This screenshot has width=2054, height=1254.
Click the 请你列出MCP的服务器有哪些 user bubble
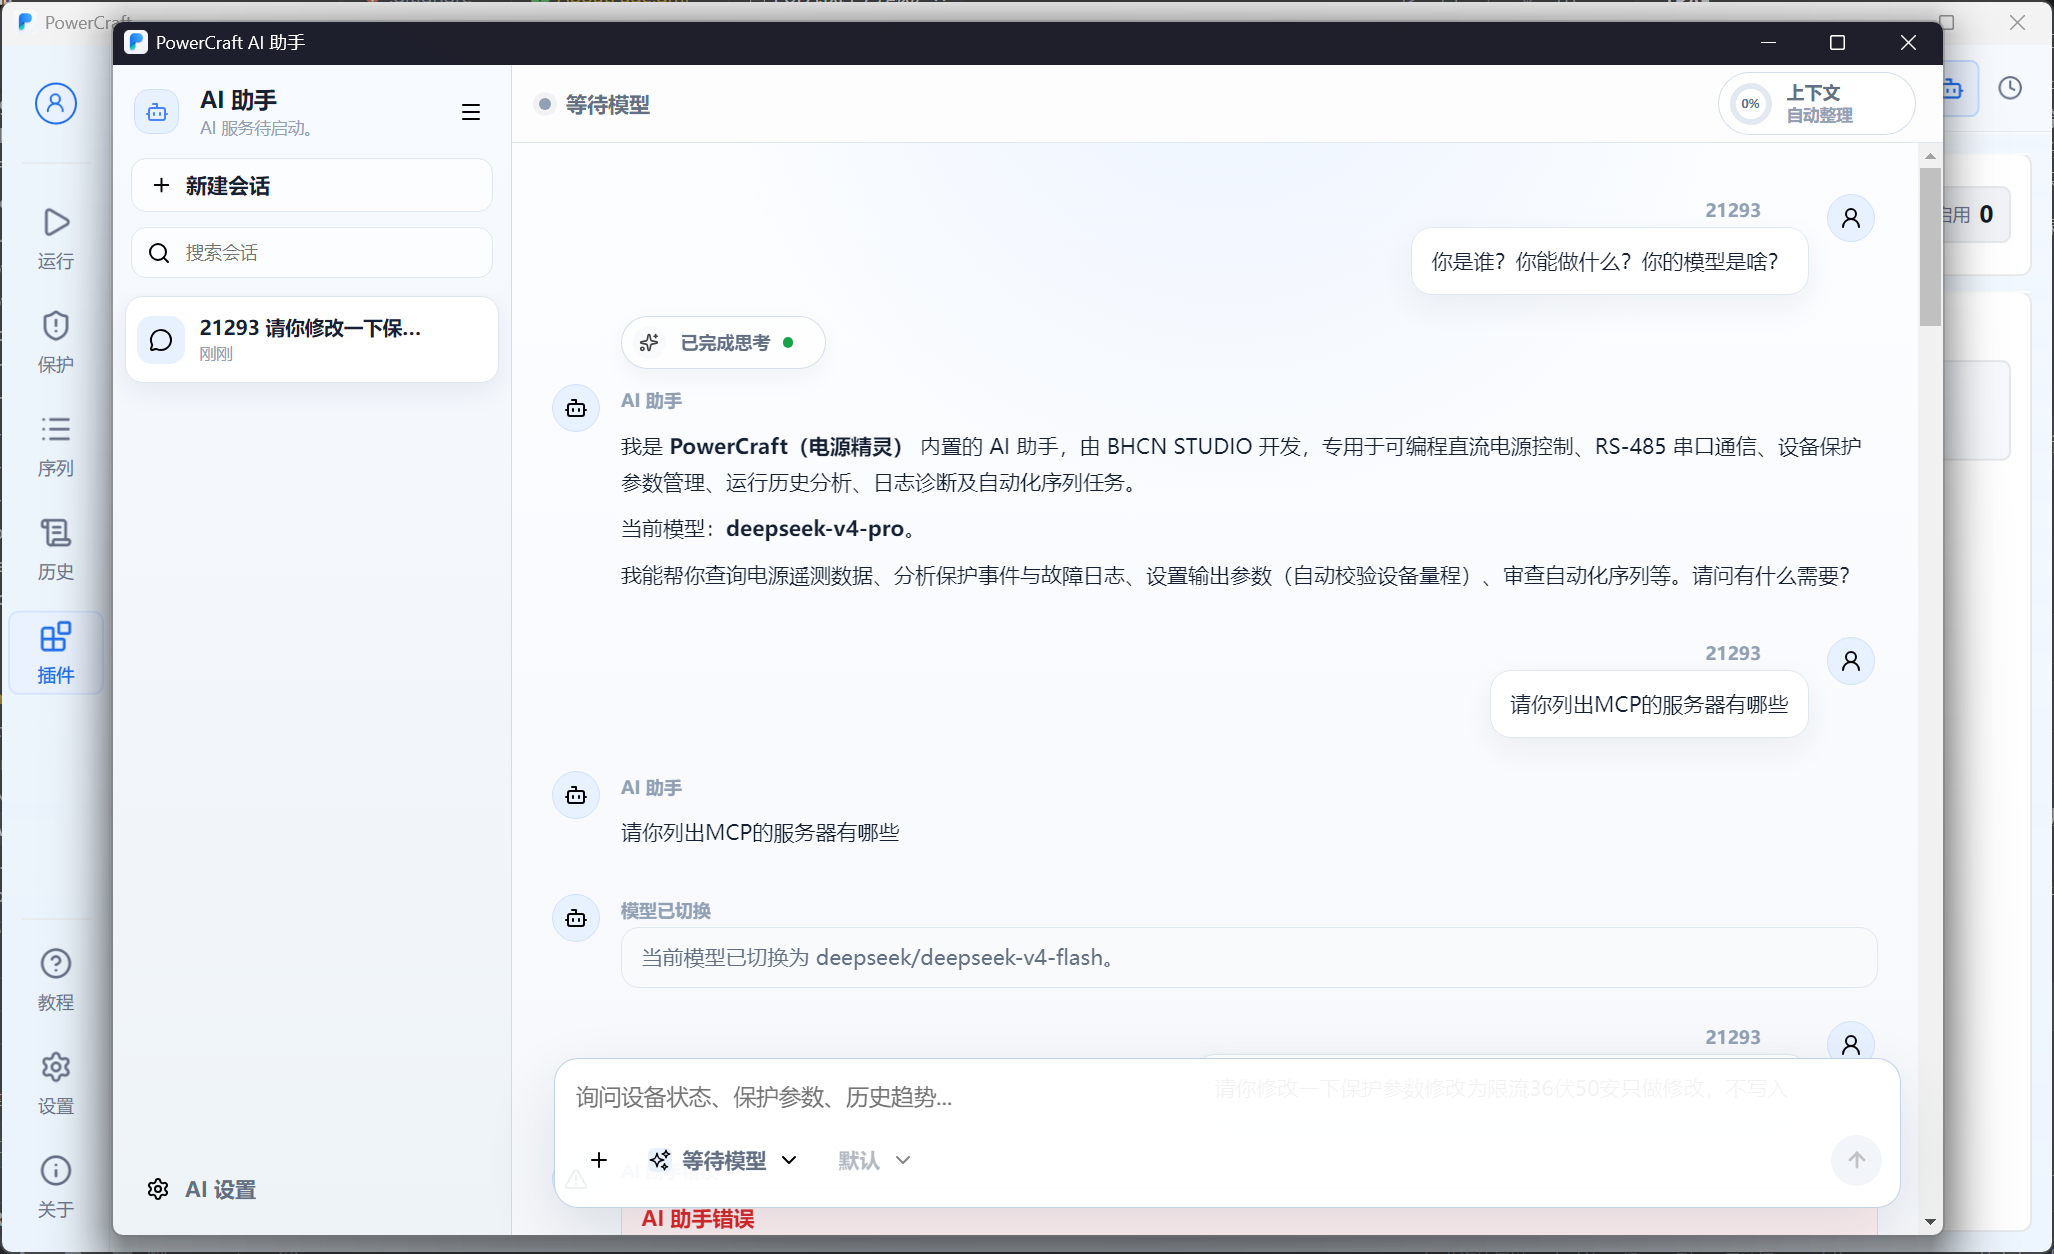[1649, 704]
